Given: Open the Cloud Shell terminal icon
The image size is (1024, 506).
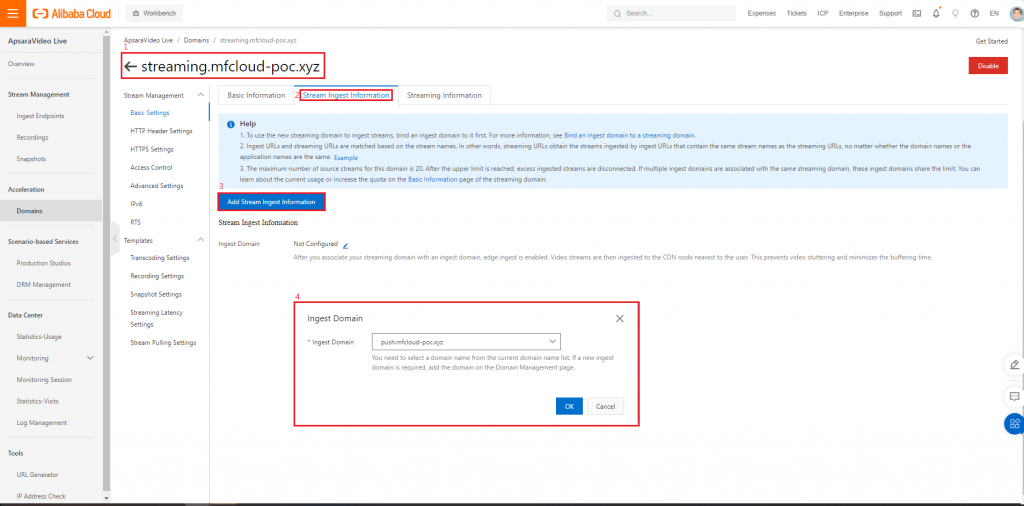Looking at the screenshot, I should tap(917, 13).
